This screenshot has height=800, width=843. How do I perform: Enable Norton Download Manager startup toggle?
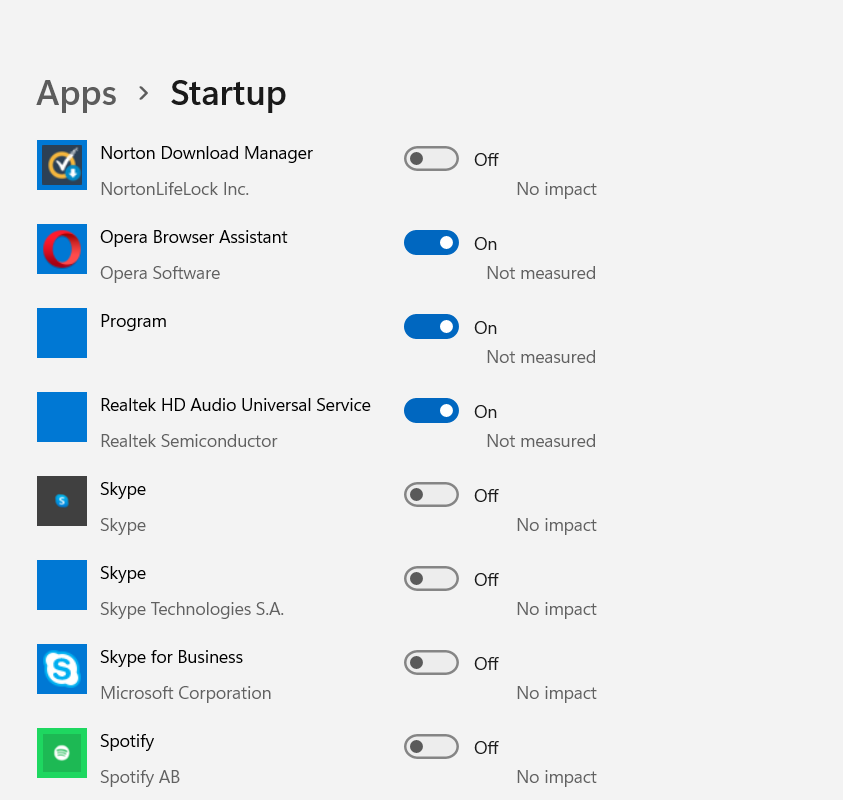[x=431, y=159]
